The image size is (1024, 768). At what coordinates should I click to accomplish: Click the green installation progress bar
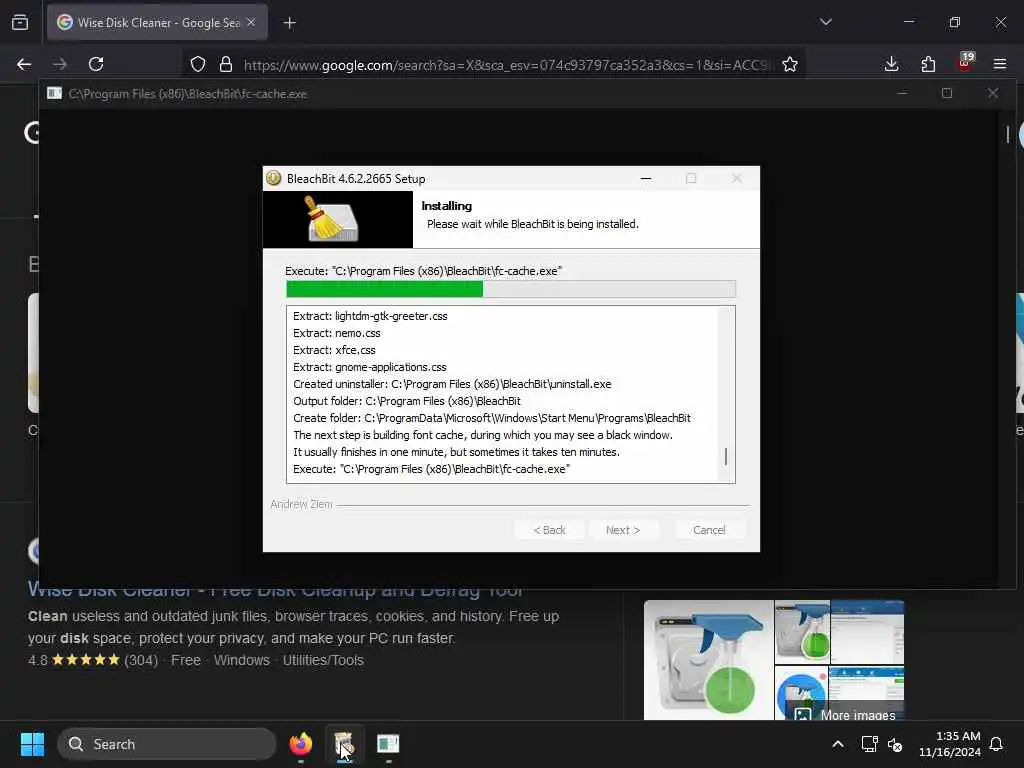(x=511, y=289)
